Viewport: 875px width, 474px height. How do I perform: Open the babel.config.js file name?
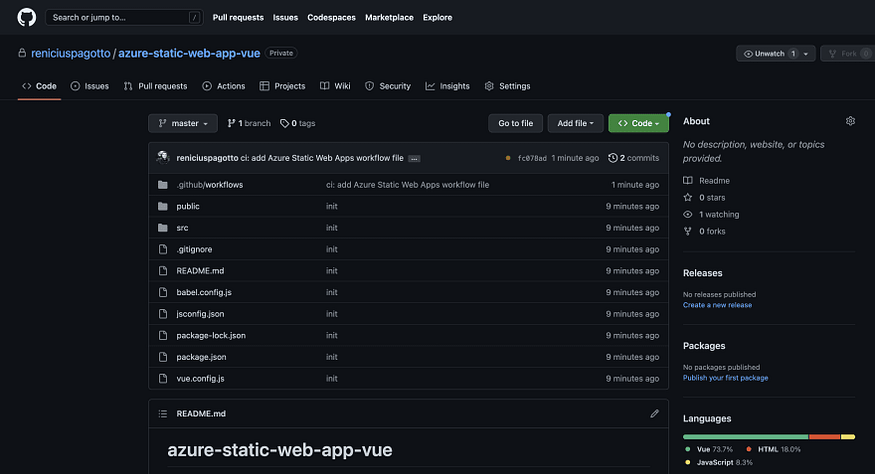pyautogui.click(x=204, y=292)
